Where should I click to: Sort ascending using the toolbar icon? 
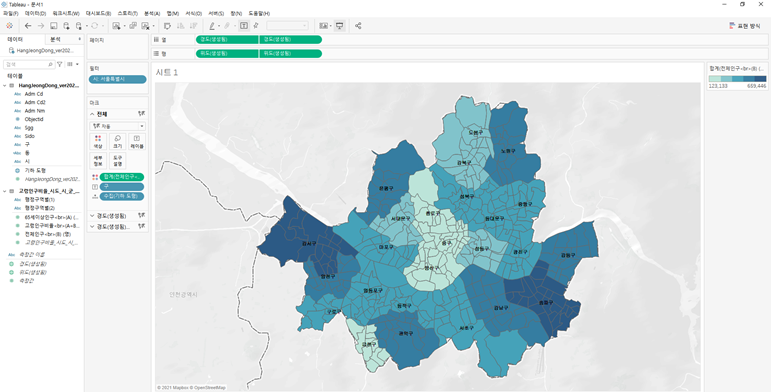click(x=180, y=26)
